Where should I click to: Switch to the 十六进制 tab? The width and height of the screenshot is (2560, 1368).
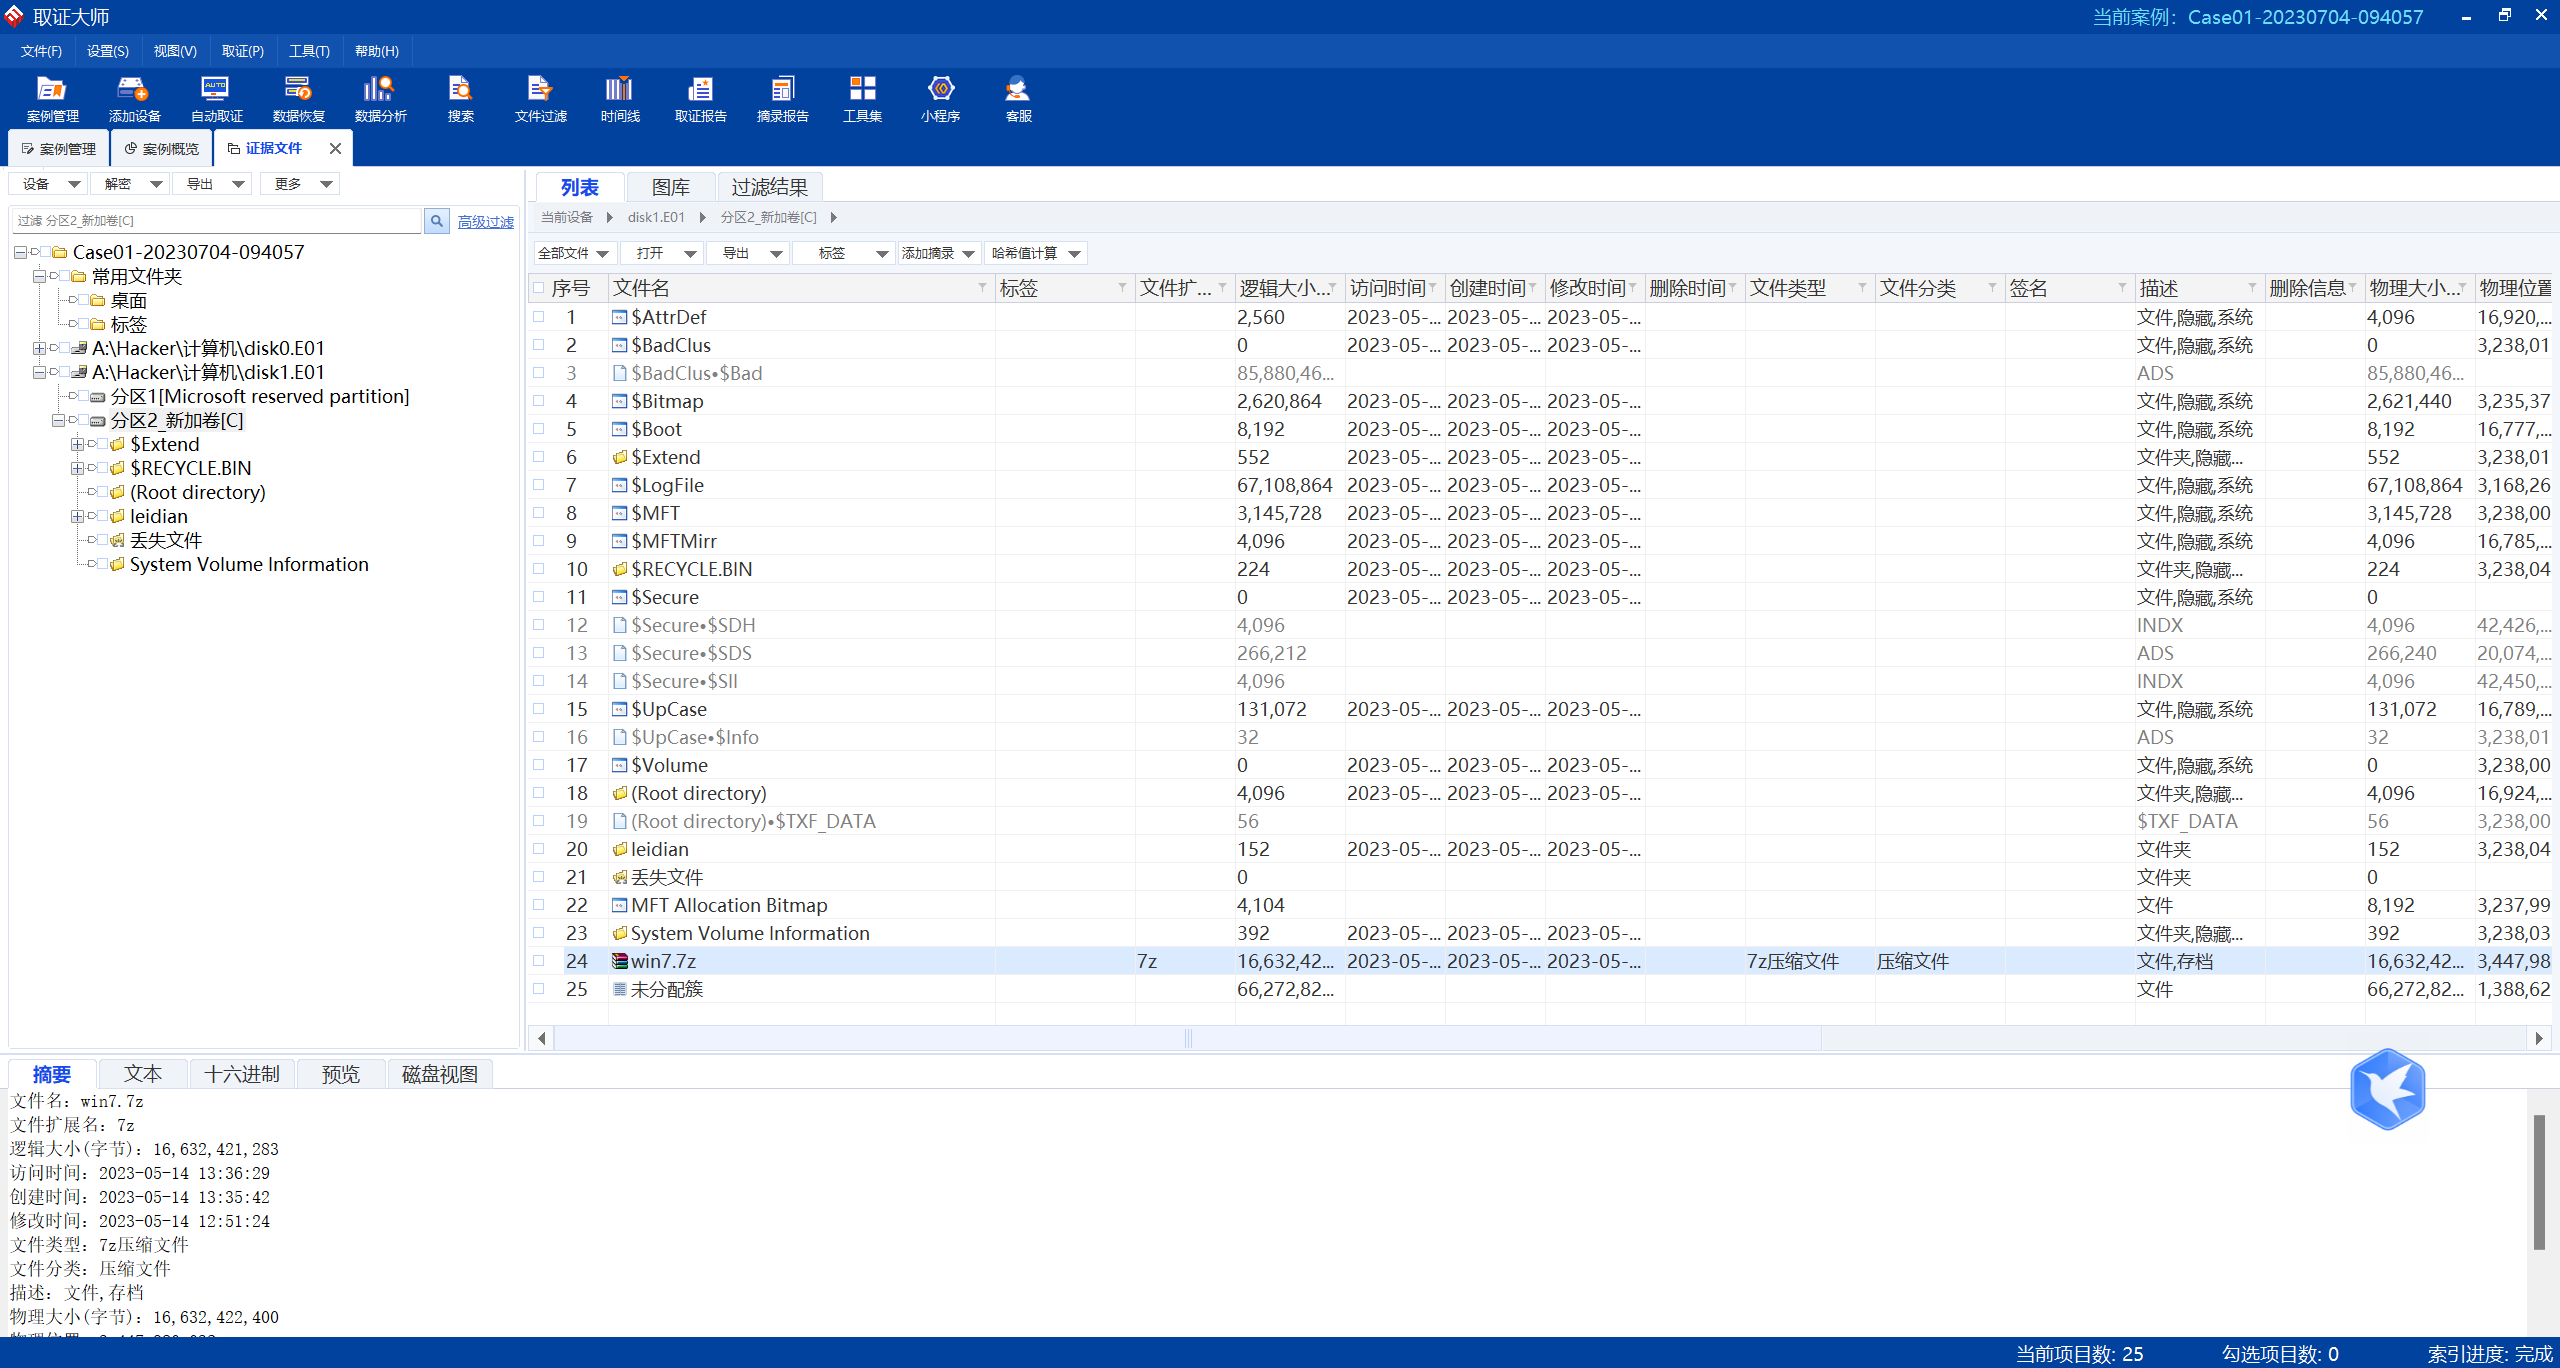pyautogui.click(x=242, y=1074)
